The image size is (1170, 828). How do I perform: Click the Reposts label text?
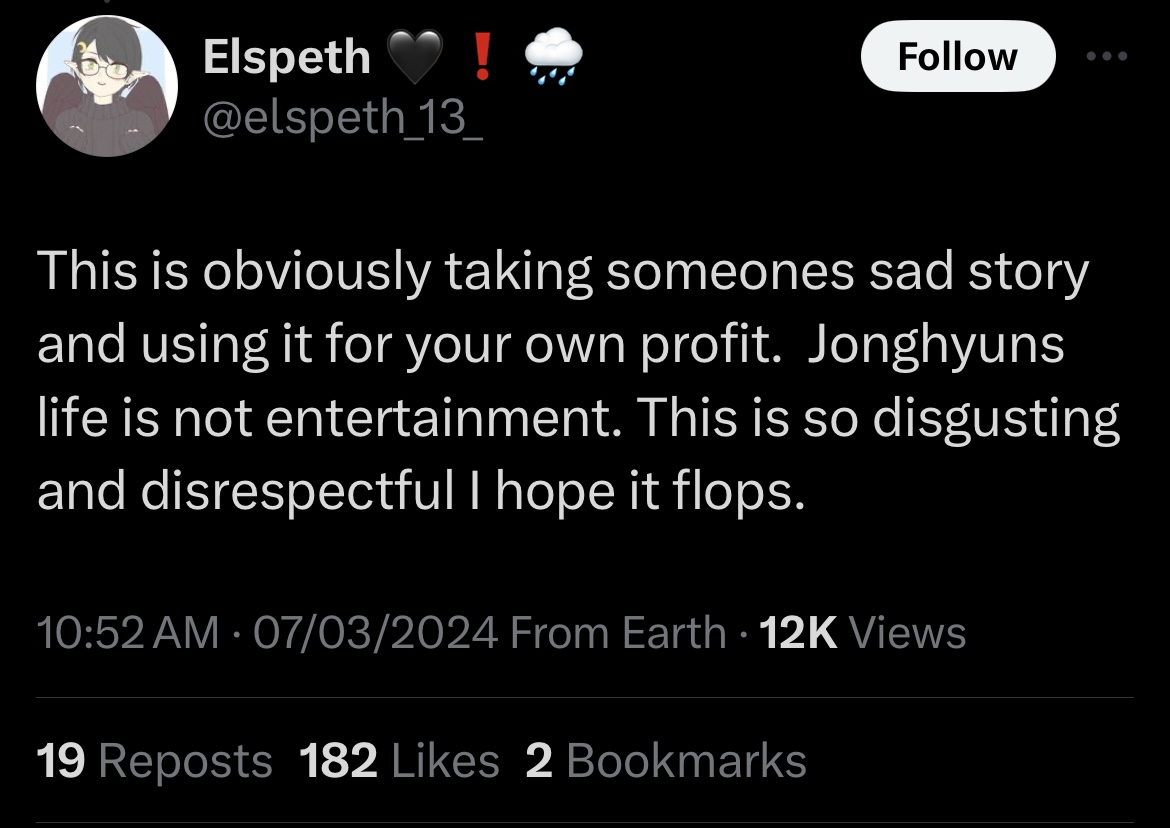click(185, 762)
